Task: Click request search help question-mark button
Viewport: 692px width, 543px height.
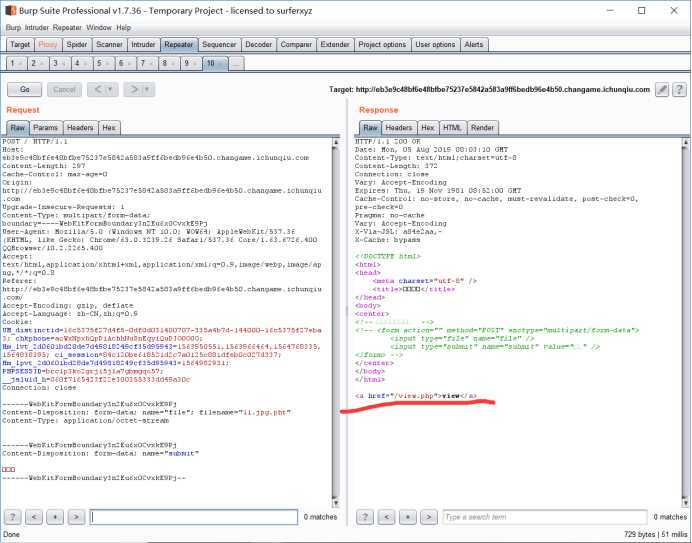Action: click(x=13, y=517)
